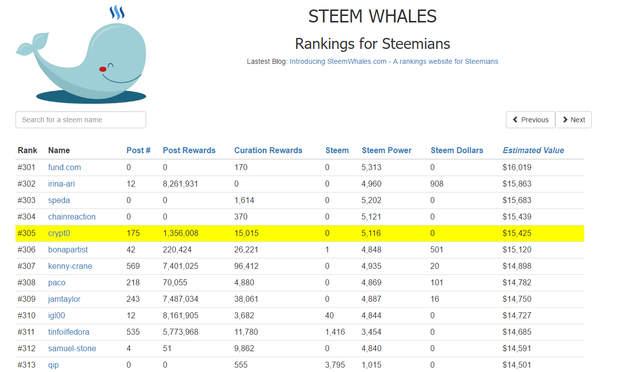The image size is (640, 372).
Task: Click estimated value $15,425 for crypt0
Action: coord(517,233)
